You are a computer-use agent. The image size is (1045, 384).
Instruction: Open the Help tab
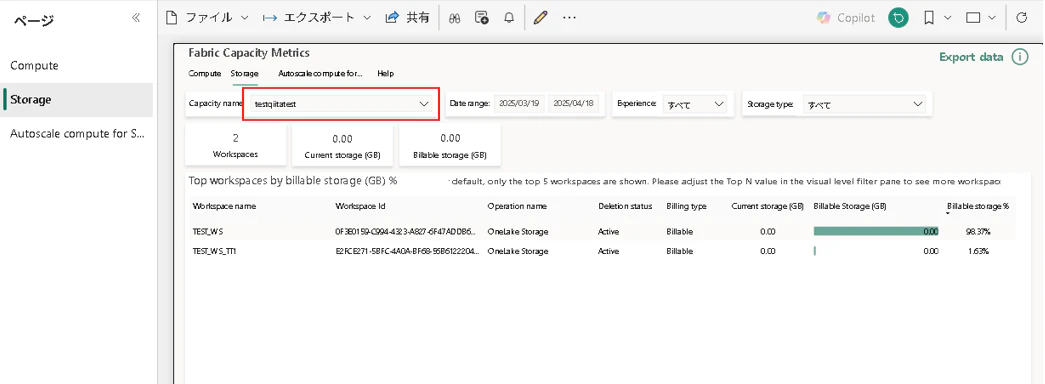click(385, 73)
